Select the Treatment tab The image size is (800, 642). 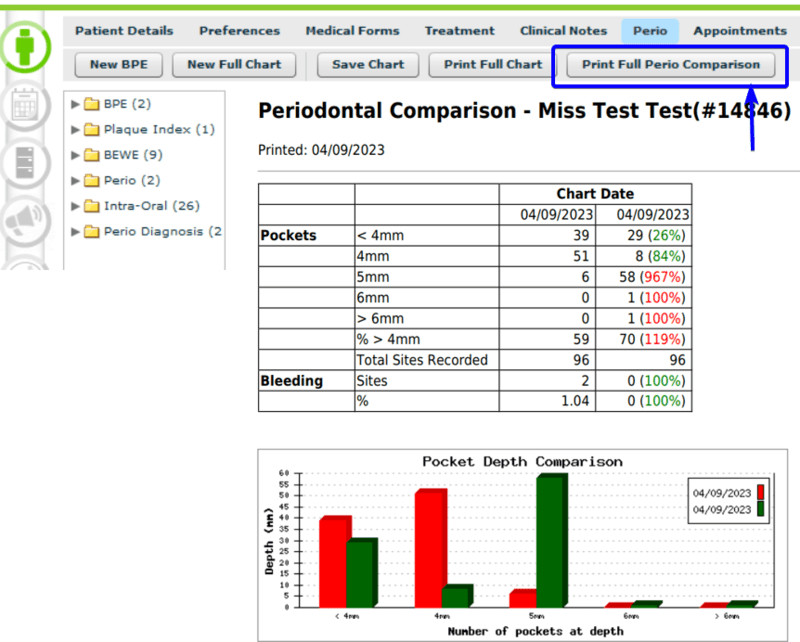(x=460, y=31)
